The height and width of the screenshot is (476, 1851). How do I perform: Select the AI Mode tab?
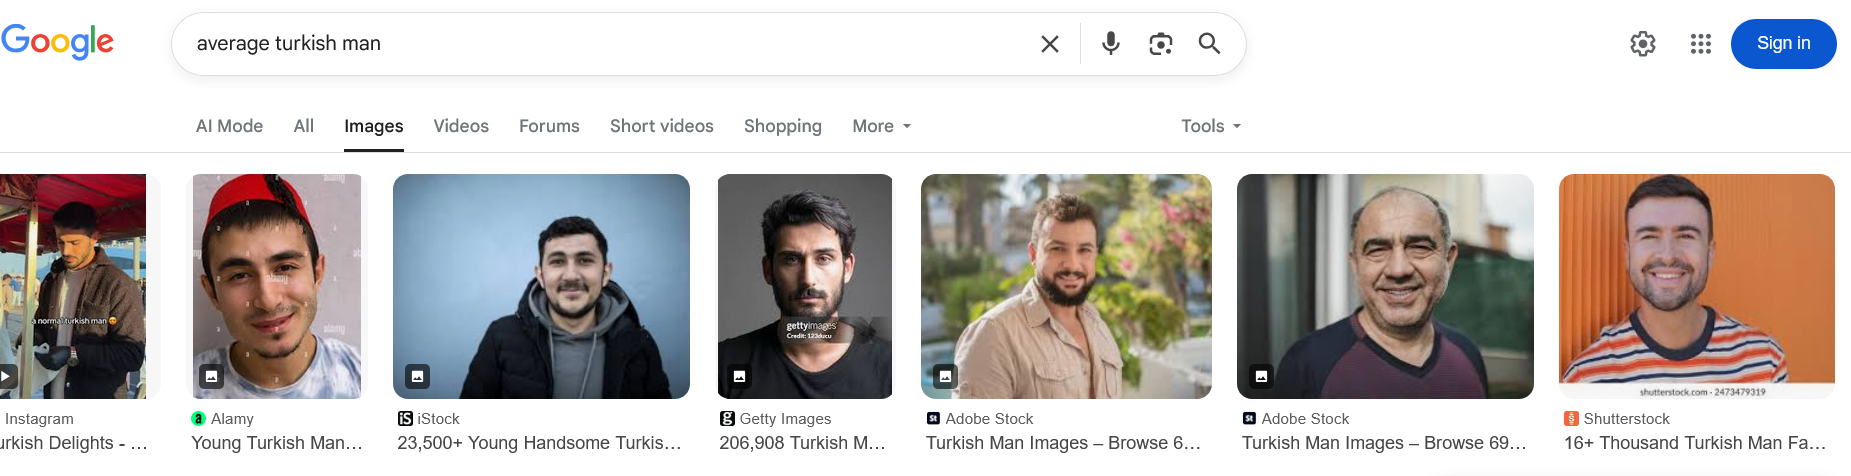229,126
